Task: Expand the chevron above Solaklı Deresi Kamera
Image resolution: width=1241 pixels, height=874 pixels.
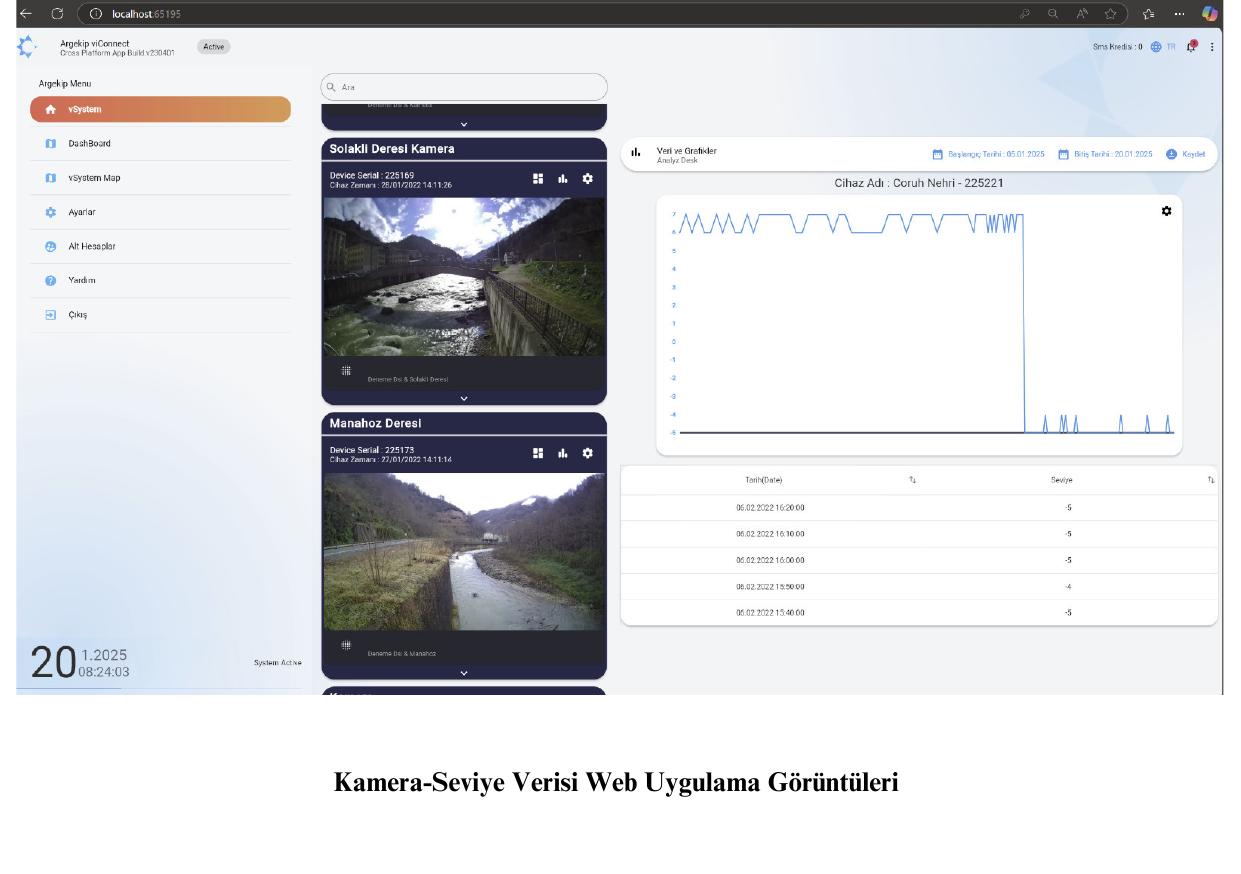Action: click(x=464, y=124)
